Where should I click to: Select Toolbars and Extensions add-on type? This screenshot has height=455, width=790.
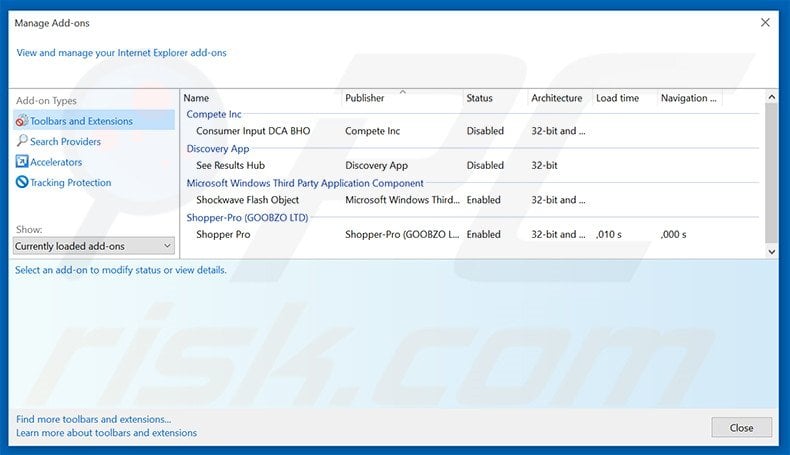[94, 121]
